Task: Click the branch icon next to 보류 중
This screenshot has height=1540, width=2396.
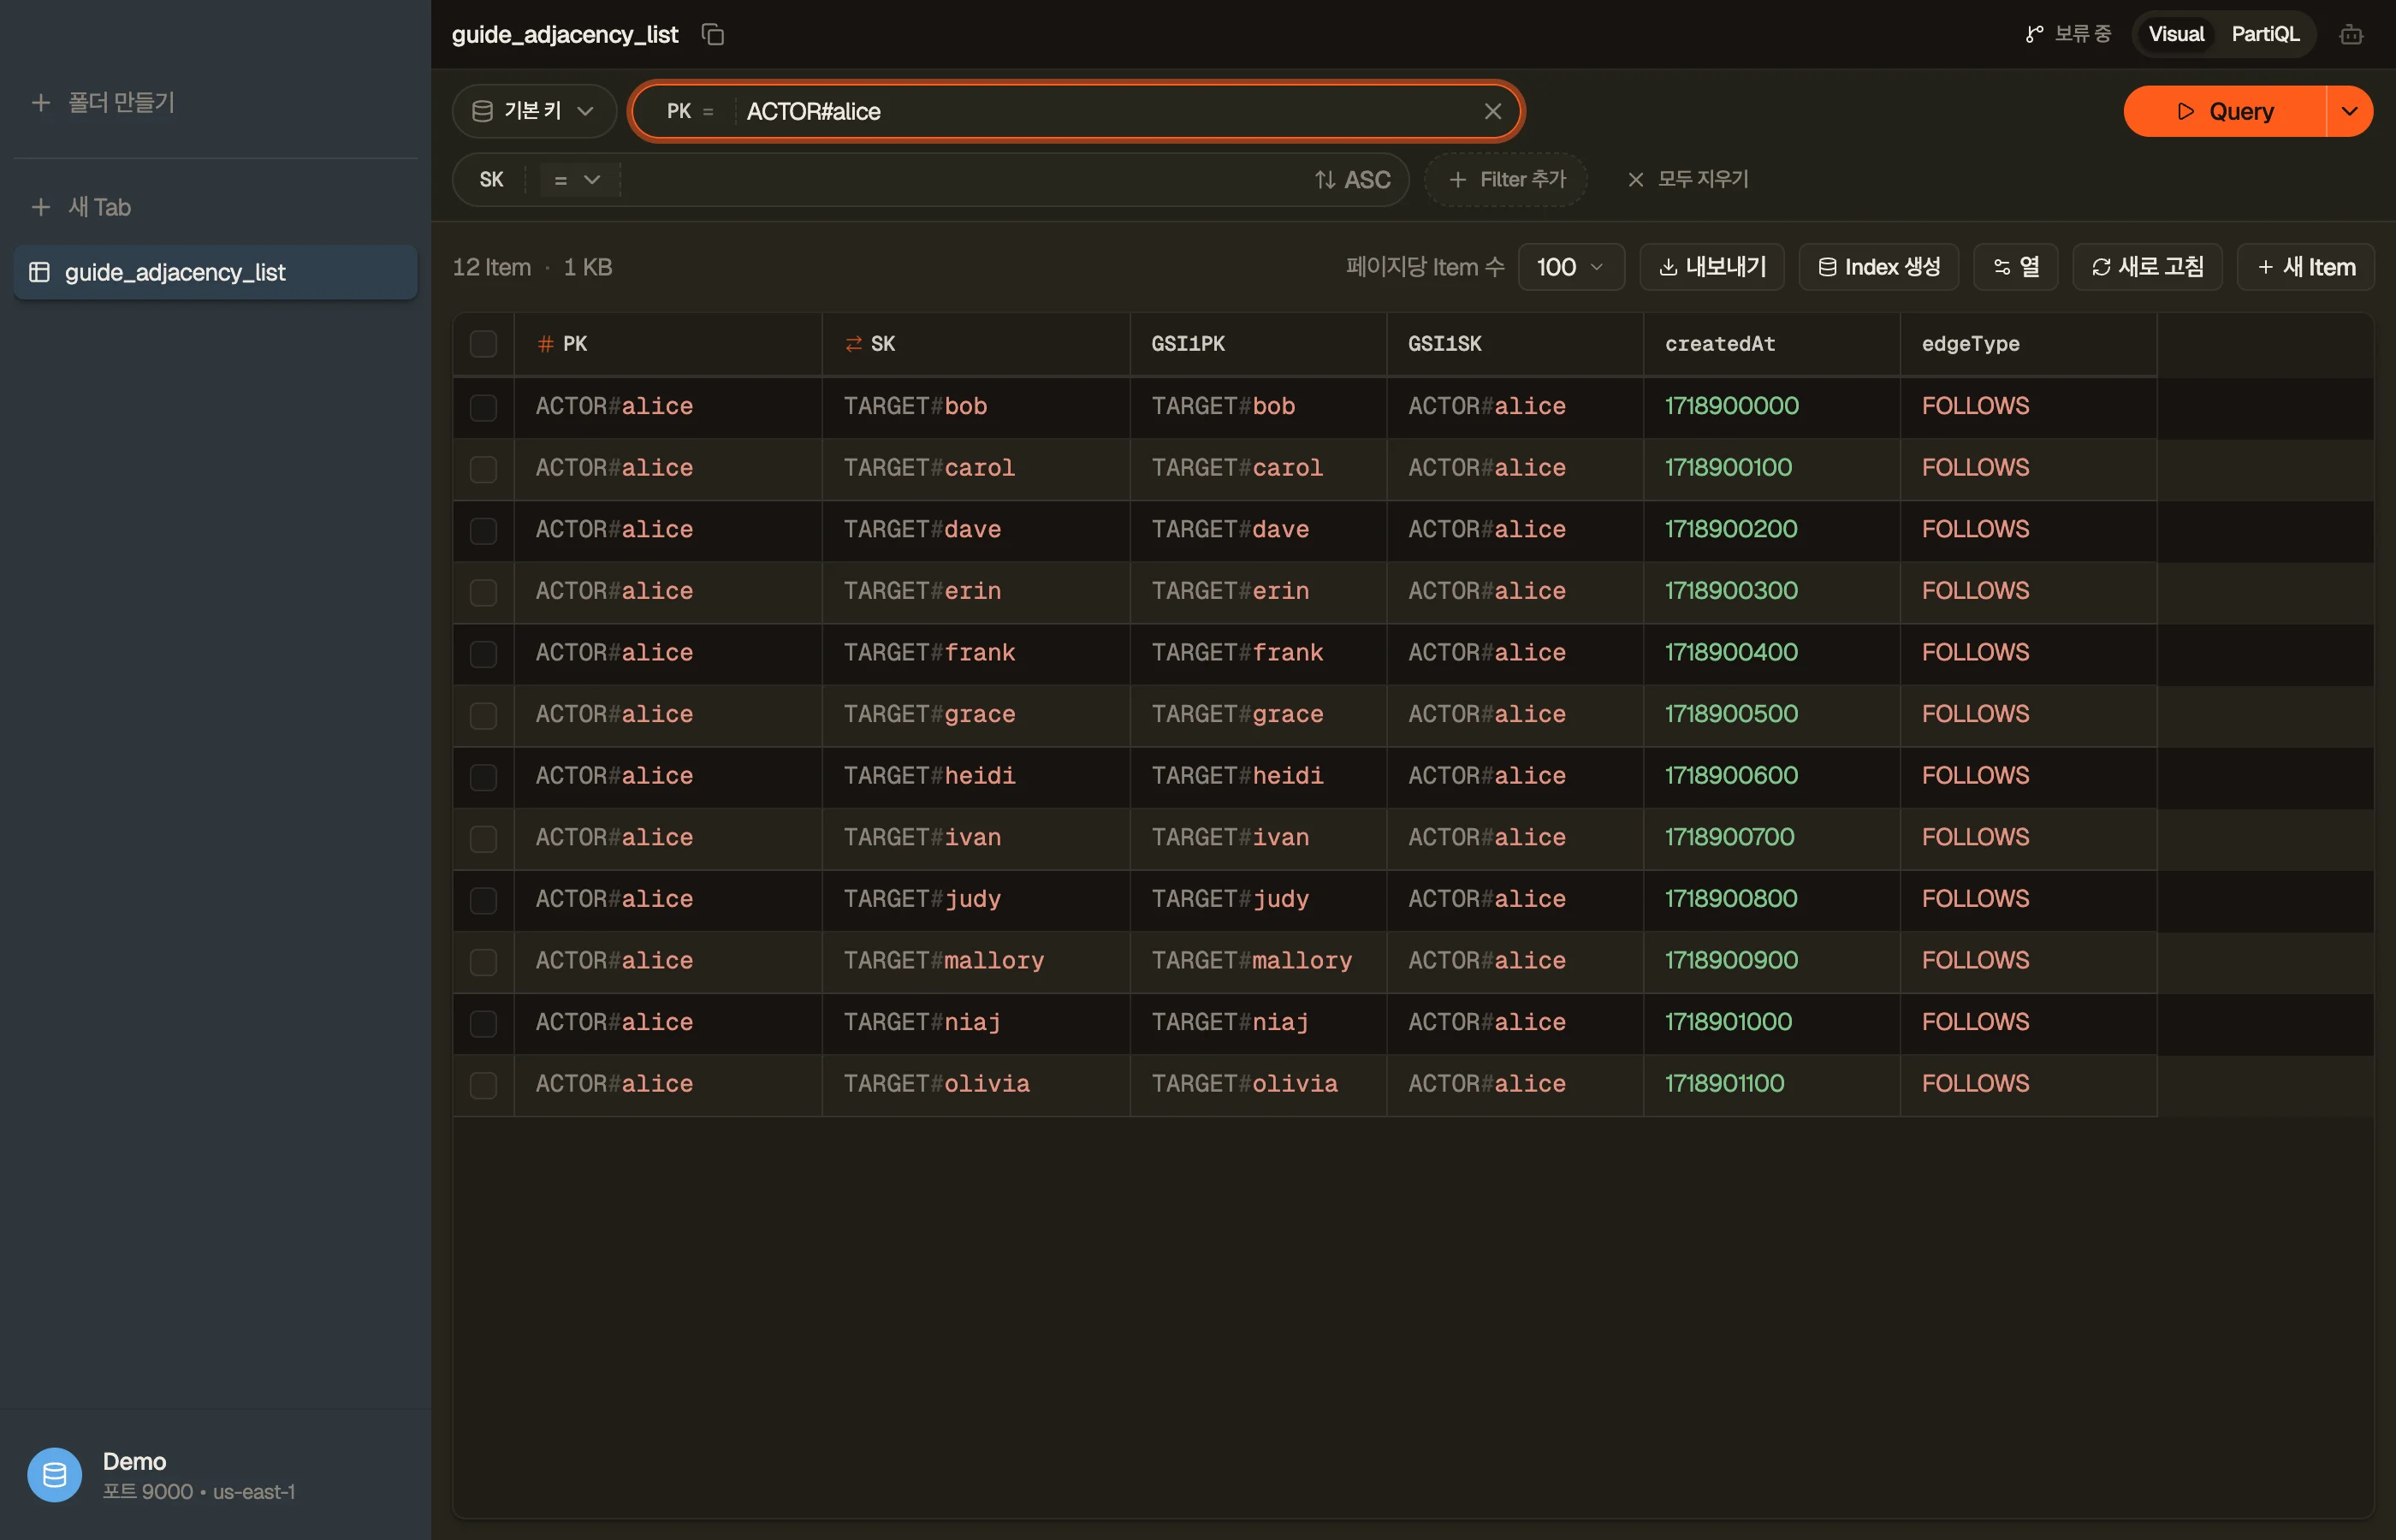Action: pos(2034,35)
